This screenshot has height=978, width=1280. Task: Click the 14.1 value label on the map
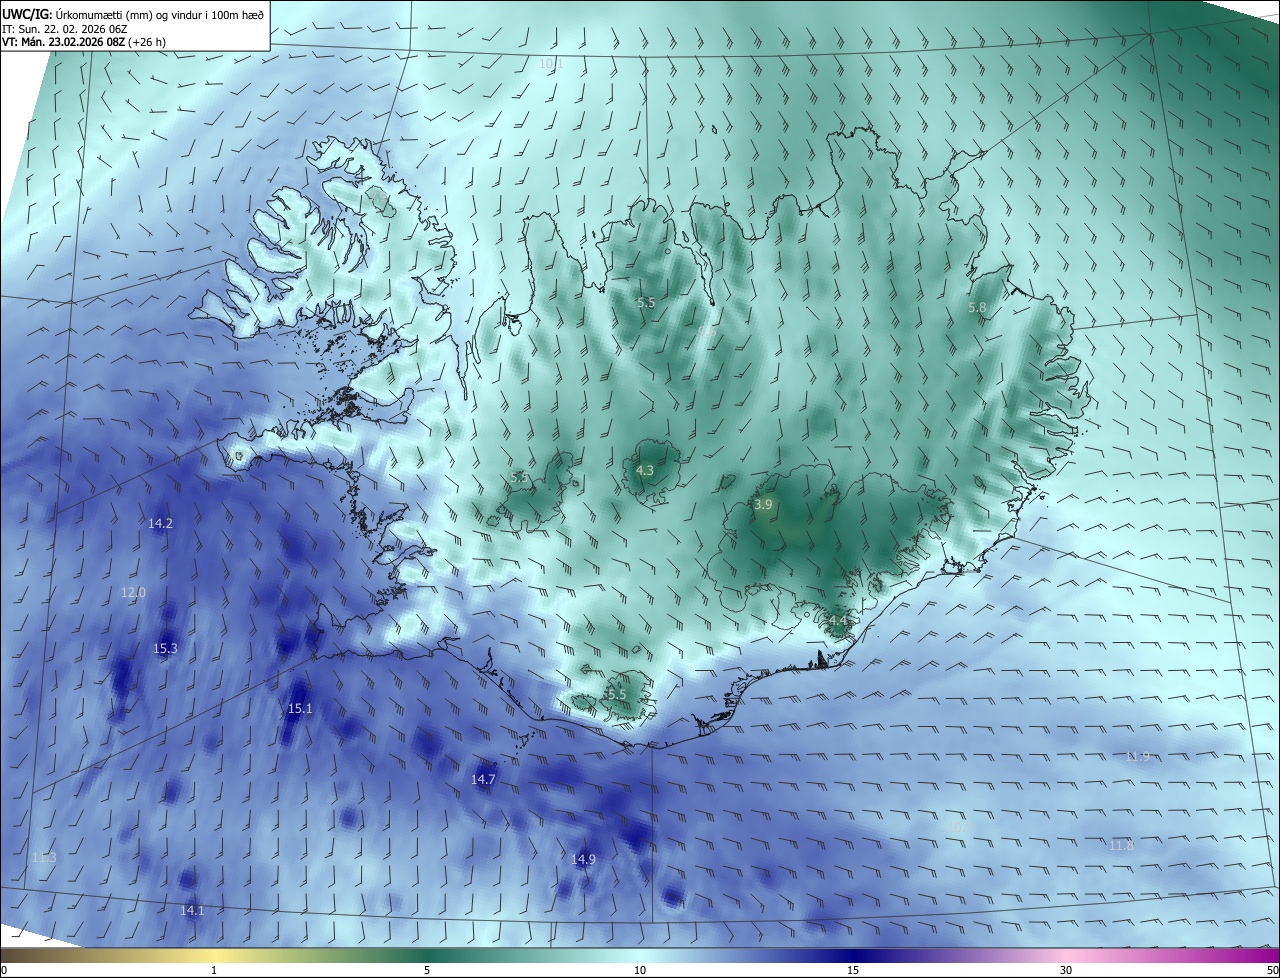click(192, 910)
